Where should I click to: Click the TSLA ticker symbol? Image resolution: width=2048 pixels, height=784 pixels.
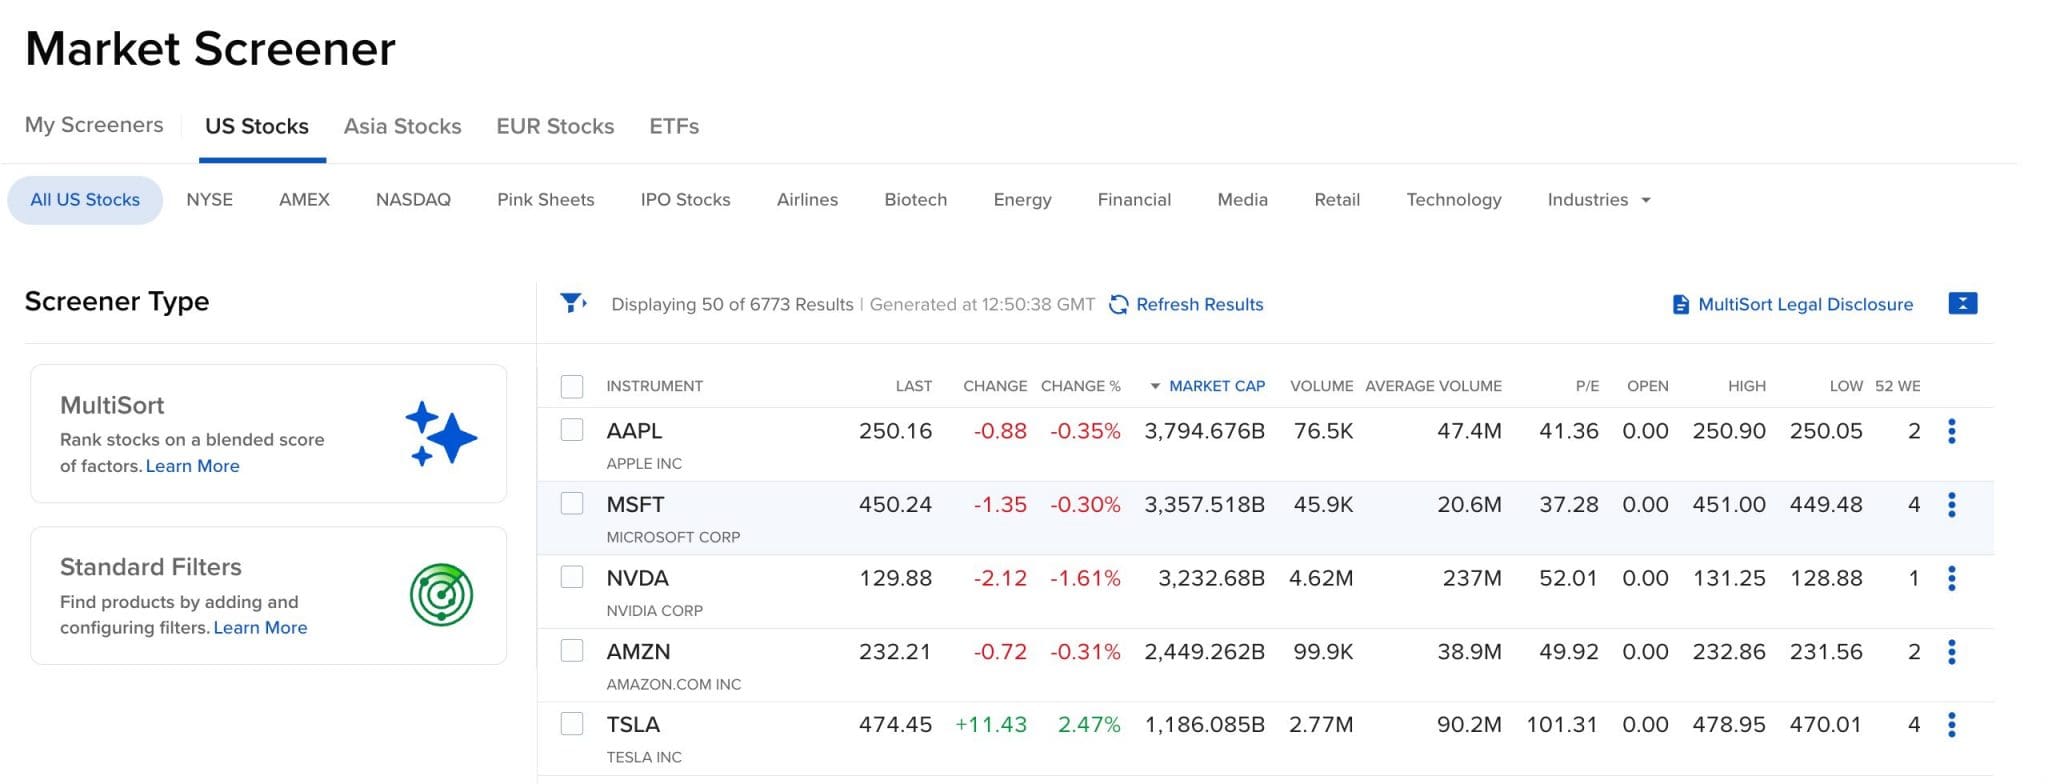coord(633,725)
